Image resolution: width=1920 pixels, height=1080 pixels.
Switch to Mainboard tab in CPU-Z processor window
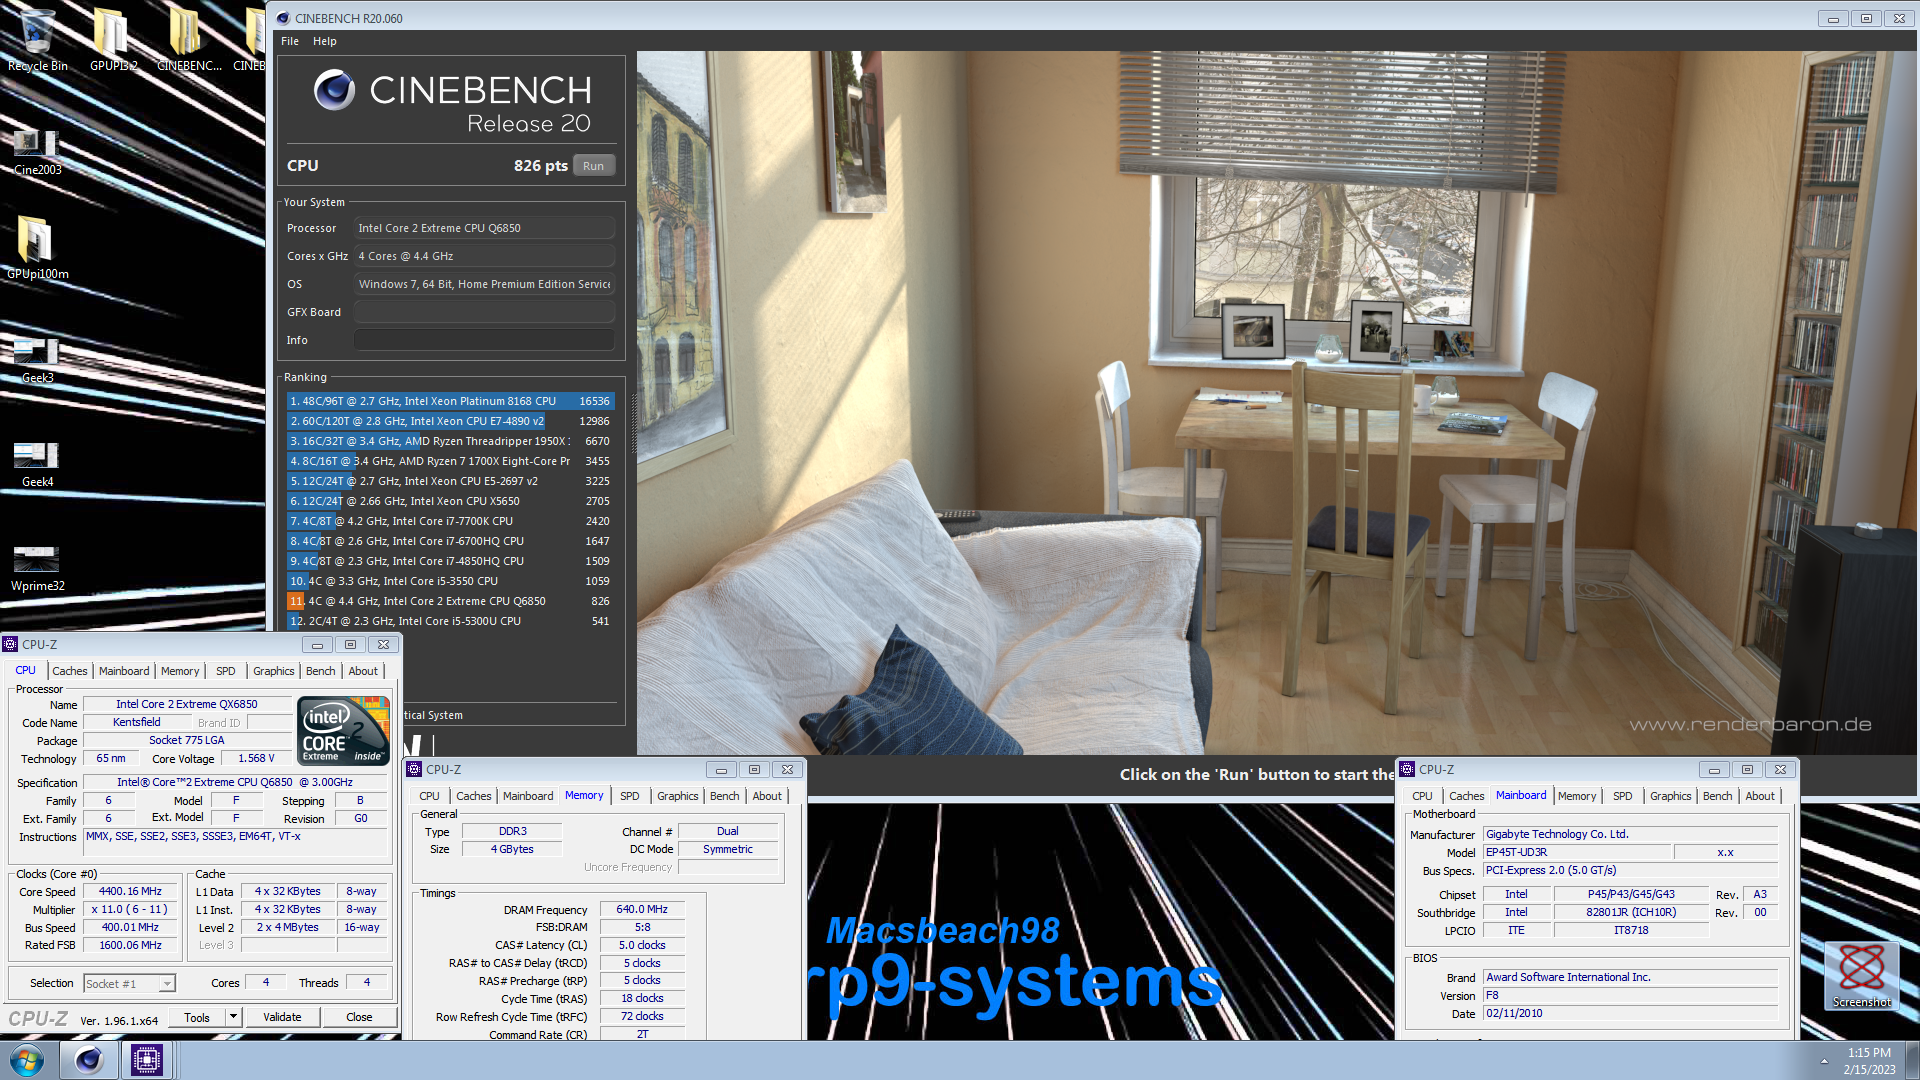click(124, 671)
